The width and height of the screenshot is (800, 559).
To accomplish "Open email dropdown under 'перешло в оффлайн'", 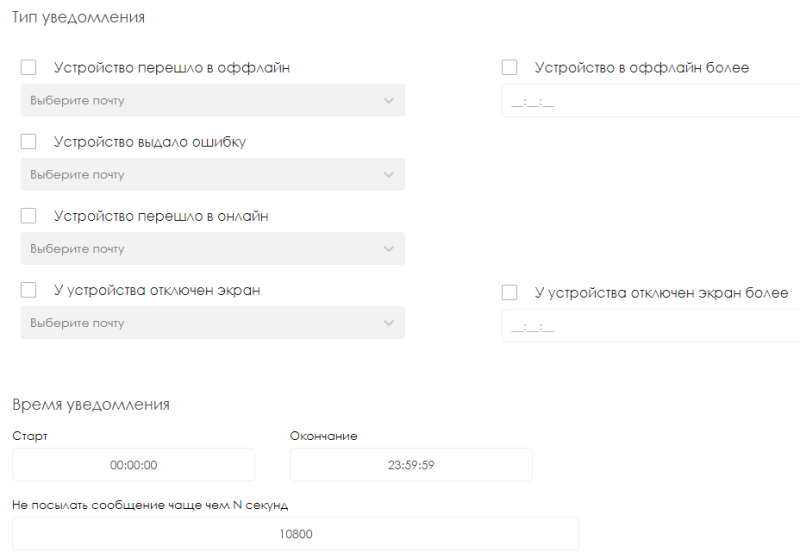I will [200, 101].
